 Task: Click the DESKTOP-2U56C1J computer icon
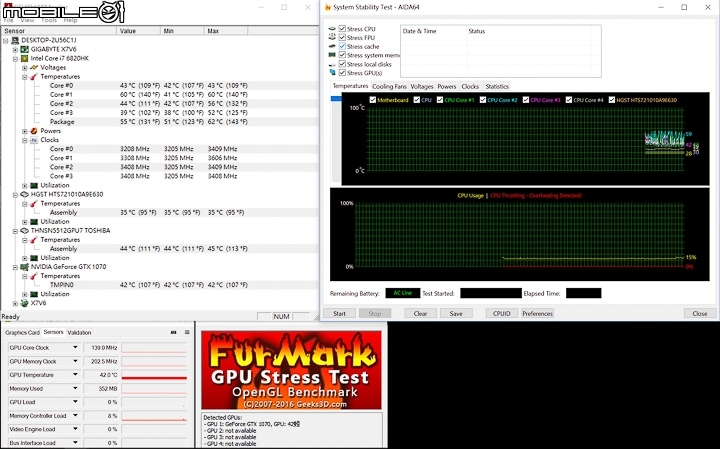click(x=15, y=40)
